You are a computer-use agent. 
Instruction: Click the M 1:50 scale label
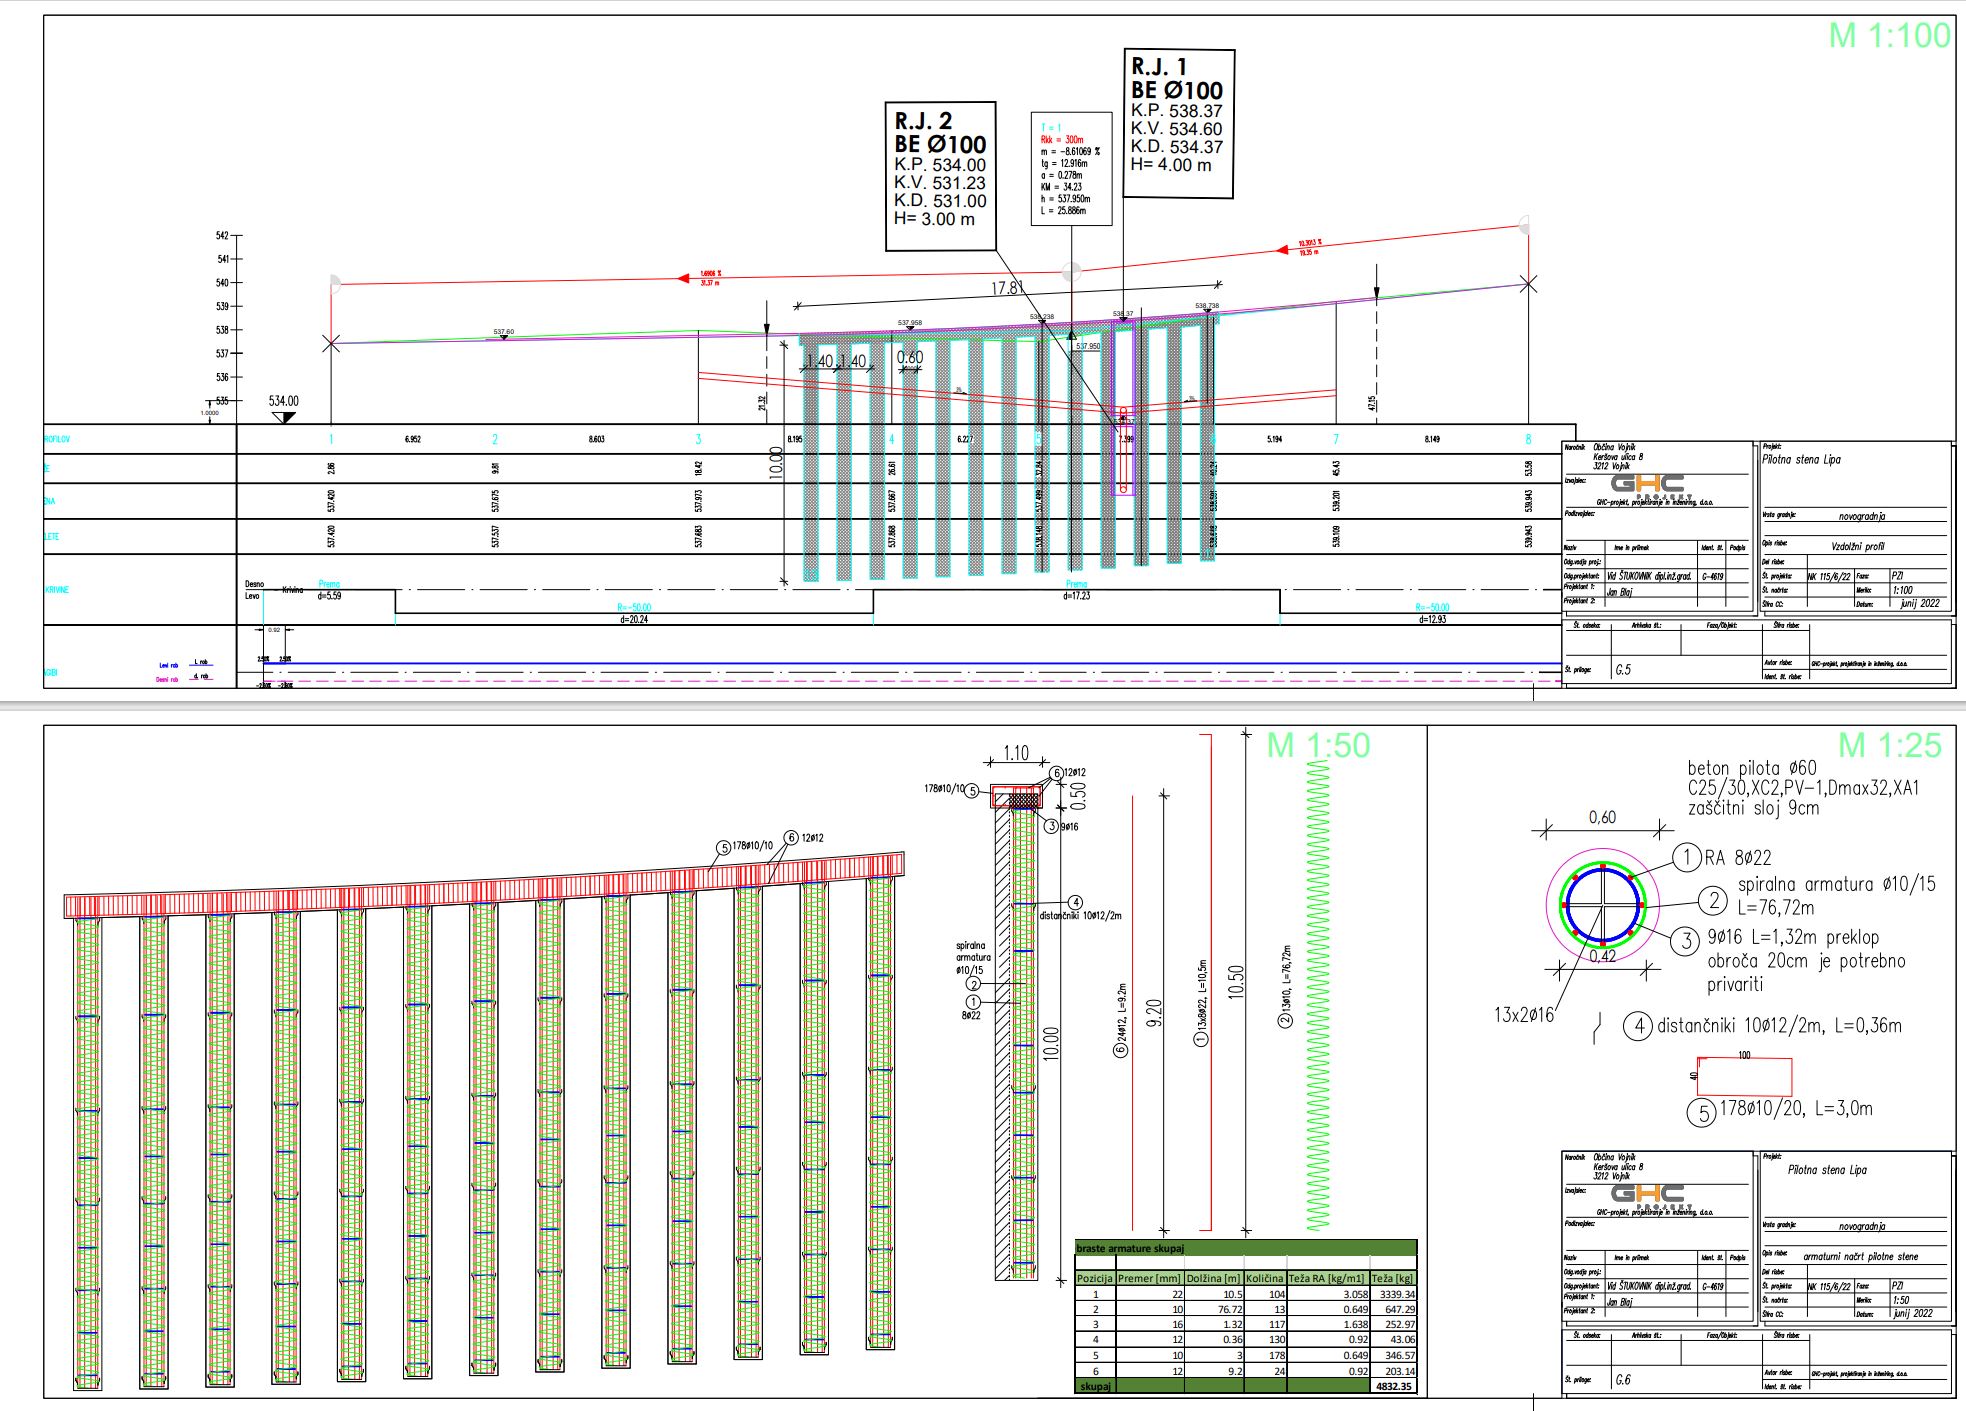click(x=1317, y=746)
